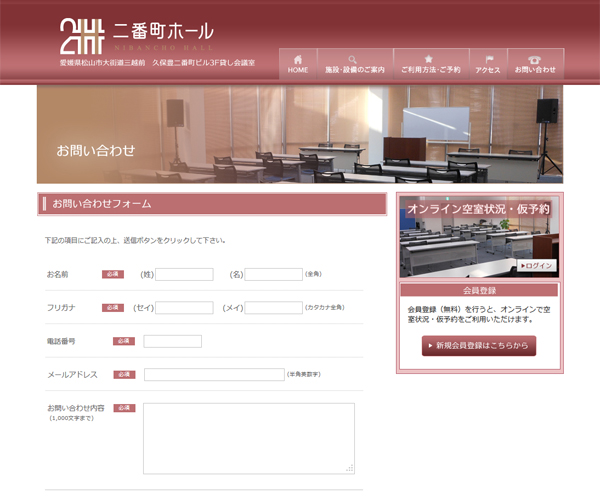The image size is (600, 500).
Task: Click the 会員登録 panel heading
Action: point(479,290)
